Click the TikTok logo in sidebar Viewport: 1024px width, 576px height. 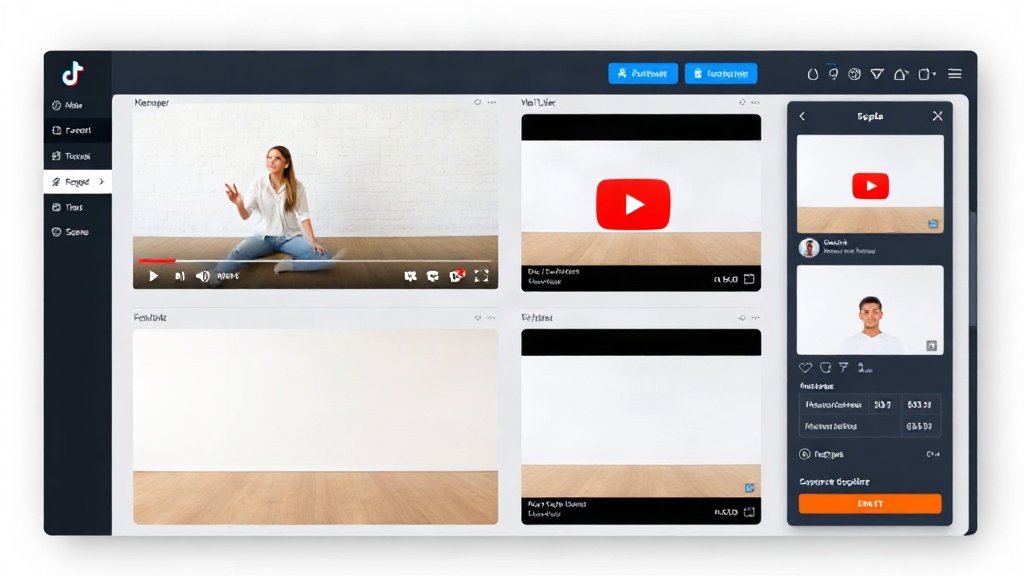pyautogui.click(x=72, y=73)
